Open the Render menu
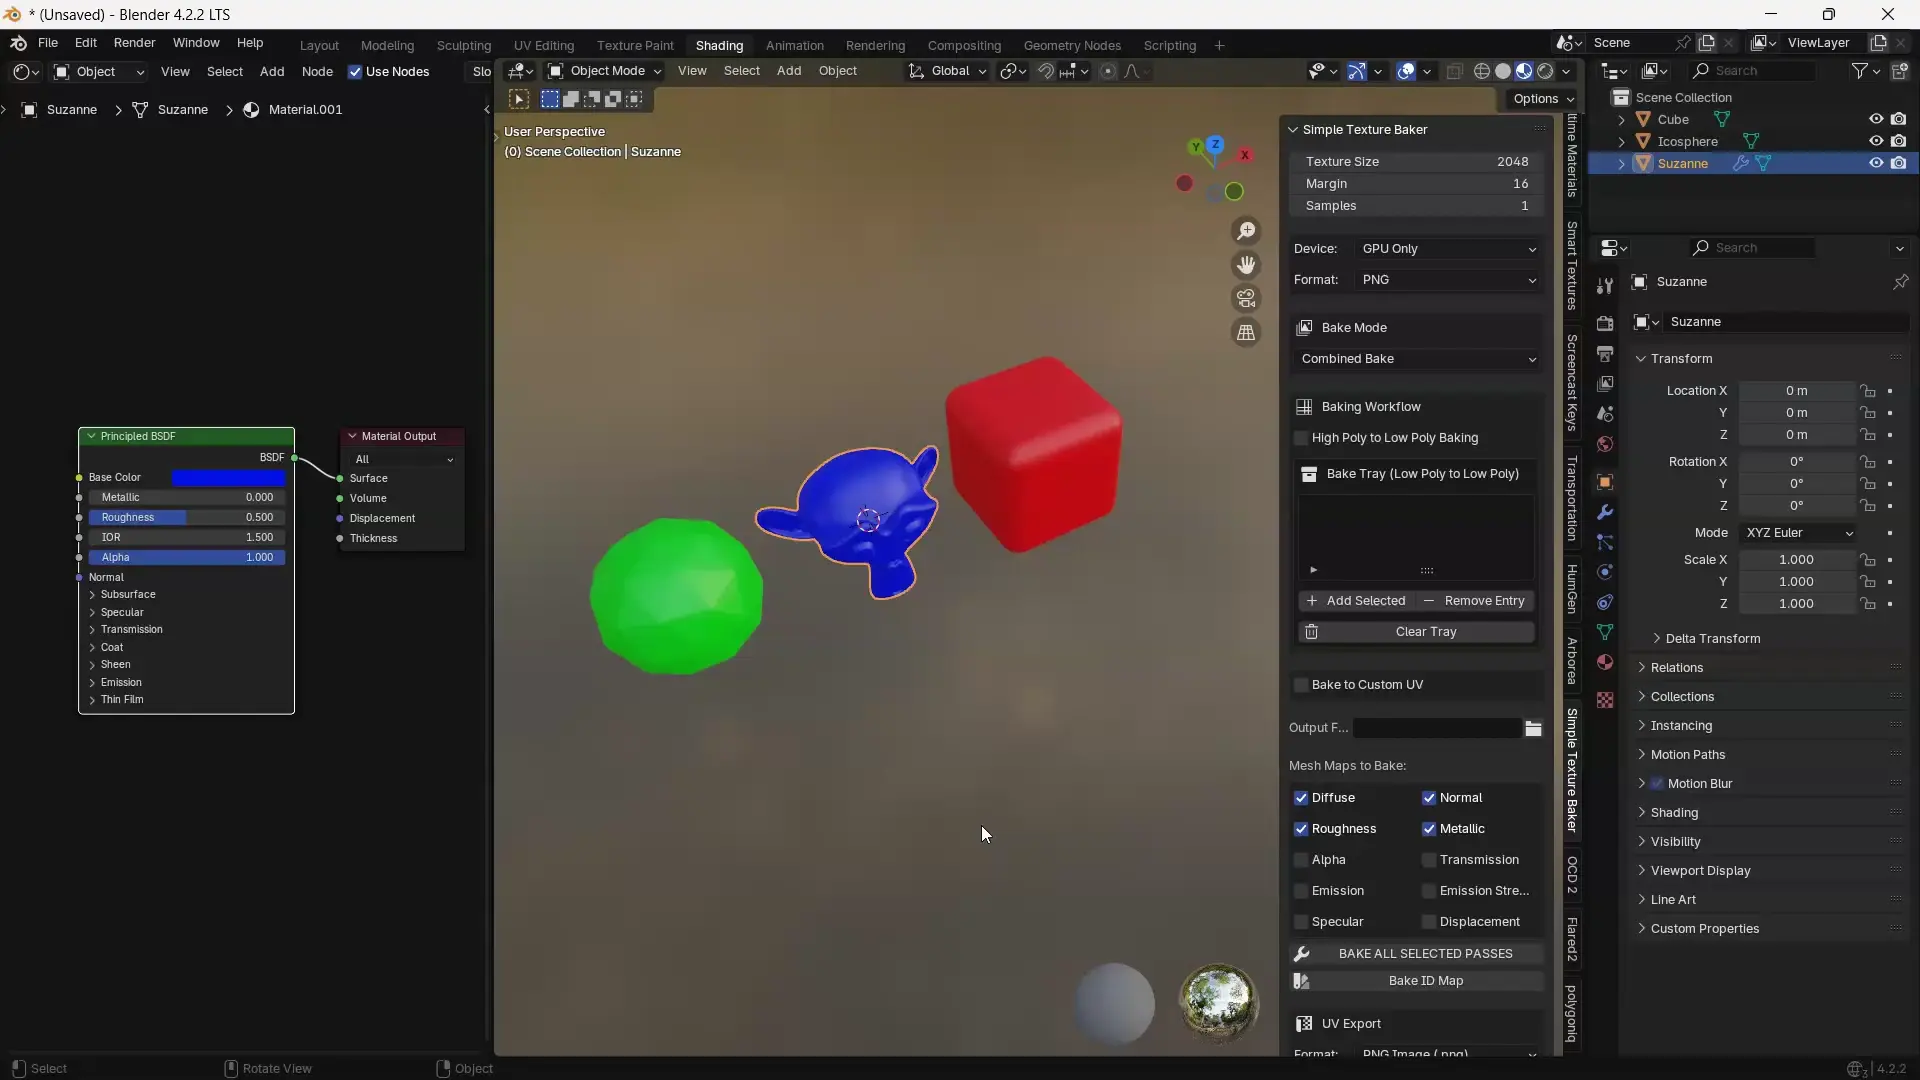Screen dimensions: 1920x1080 (x=134, y=43)
